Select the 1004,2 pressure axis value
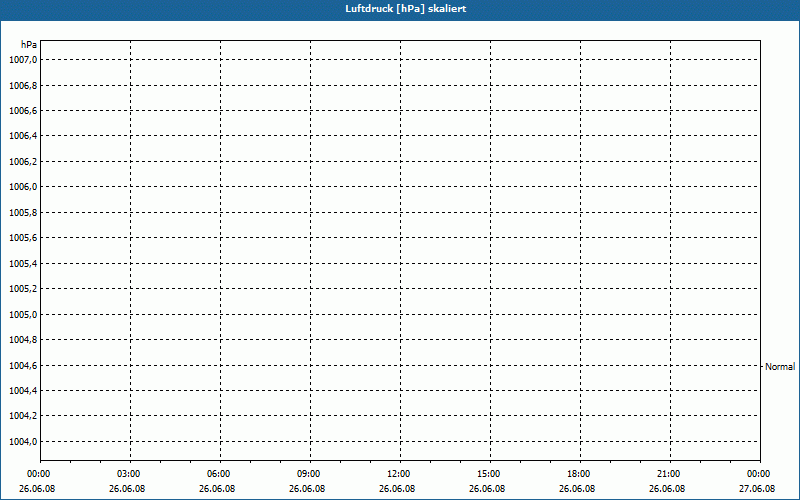Screen dimensions: 800x500 point(23,417)
